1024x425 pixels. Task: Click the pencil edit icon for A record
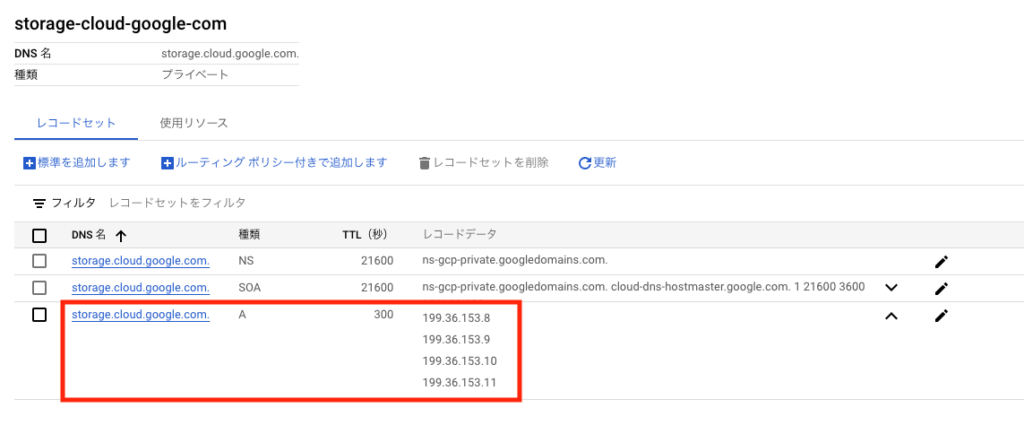940,315
